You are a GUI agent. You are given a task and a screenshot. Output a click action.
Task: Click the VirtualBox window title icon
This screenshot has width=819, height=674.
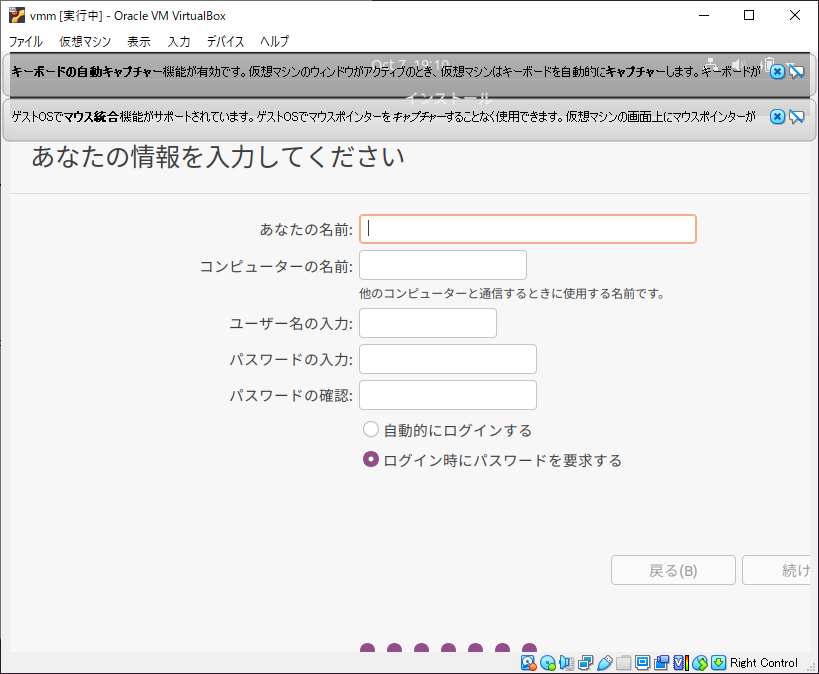17,15
